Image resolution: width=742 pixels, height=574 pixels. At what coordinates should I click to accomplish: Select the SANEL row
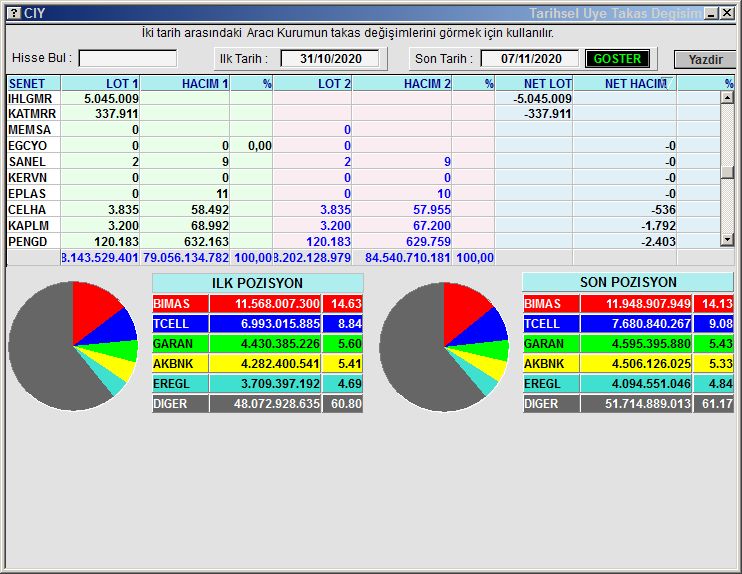[x=363, y=162]
